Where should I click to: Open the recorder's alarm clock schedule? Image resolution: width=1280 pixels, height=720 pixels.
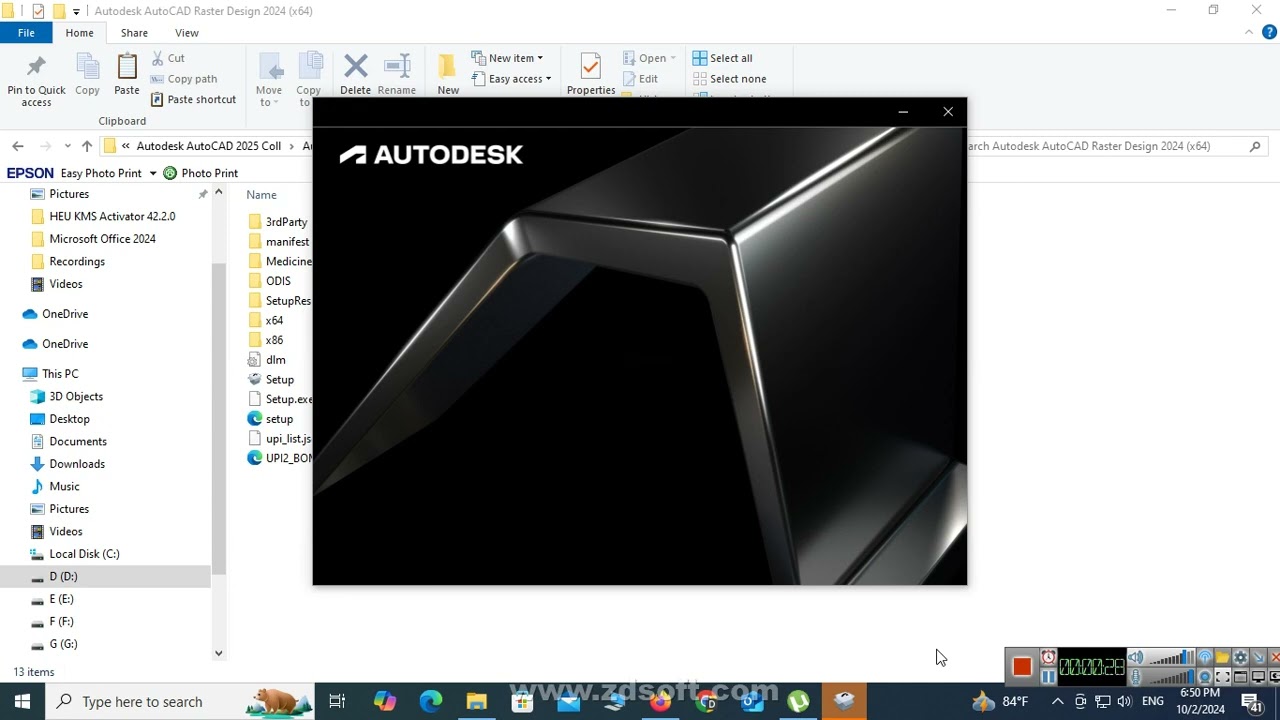pos(1048,657)
